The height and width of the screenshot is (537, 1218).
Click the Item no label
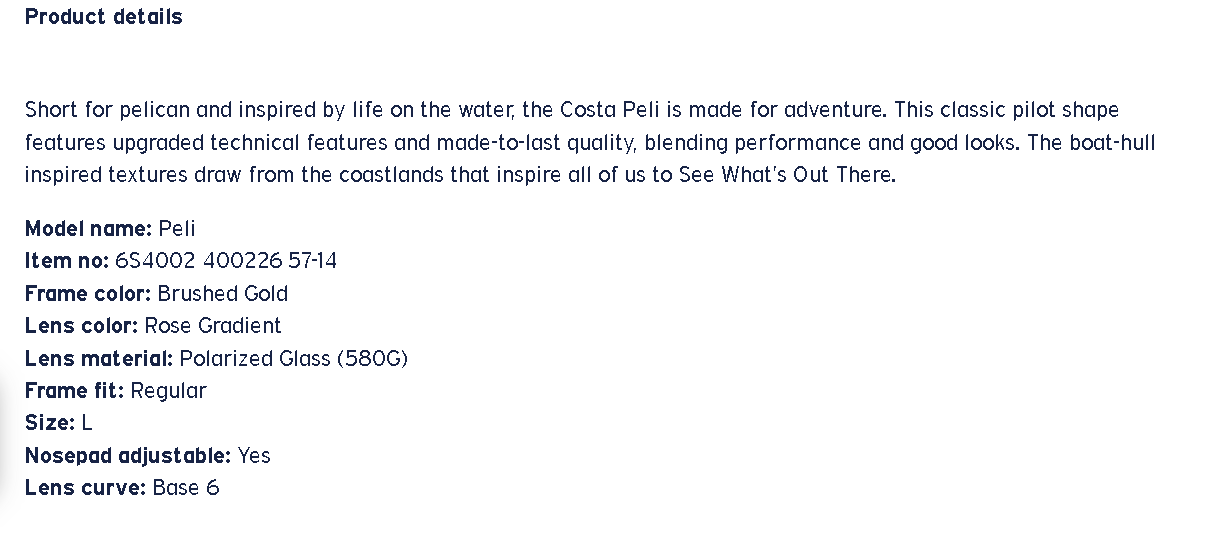point(67,261)
